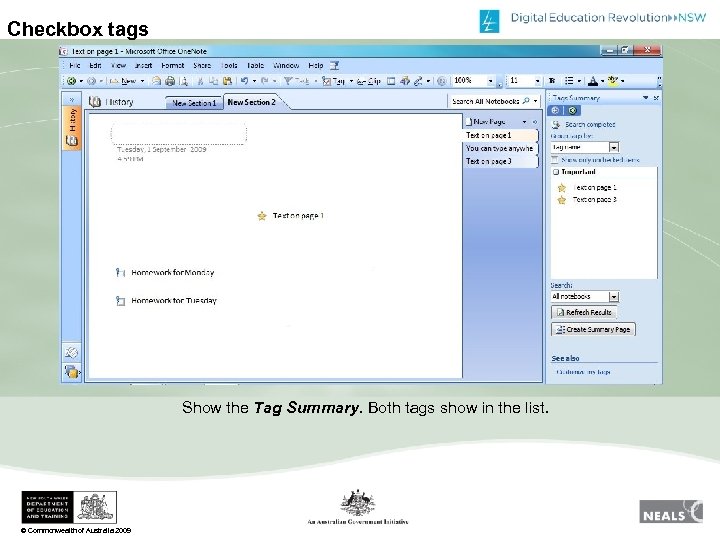This screenshot has width=720, height=540.
Task: Click the Refresh Results button
Action: pyautogui.click(x=584, y=312)
